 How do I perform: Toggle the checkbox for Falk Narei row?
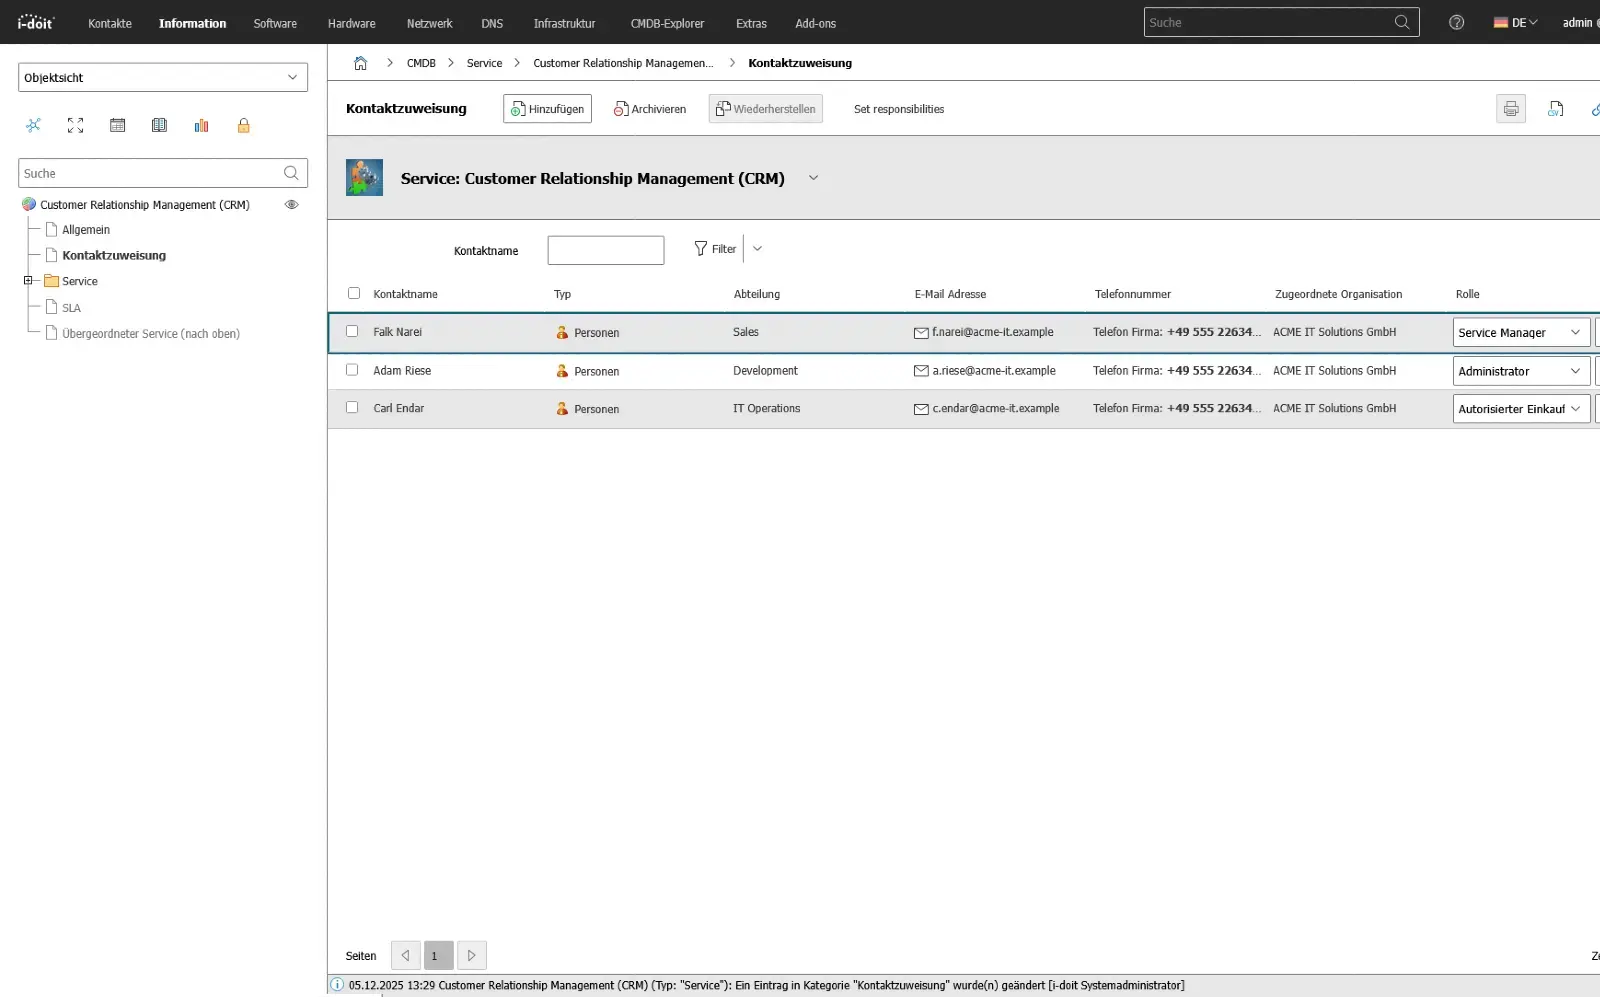click(352, 331)
